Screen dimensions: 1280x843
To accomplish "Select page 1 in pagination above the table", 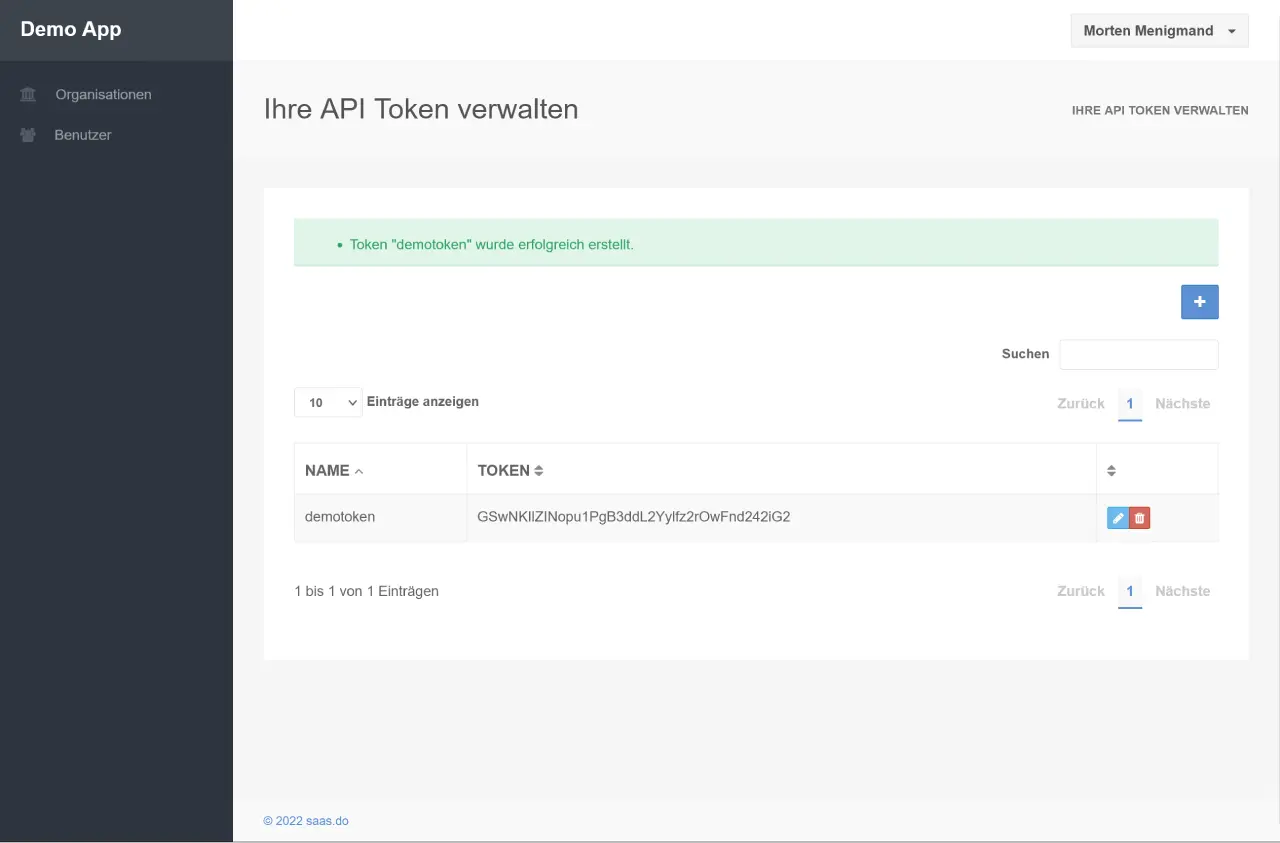I will pos(1130,404).
